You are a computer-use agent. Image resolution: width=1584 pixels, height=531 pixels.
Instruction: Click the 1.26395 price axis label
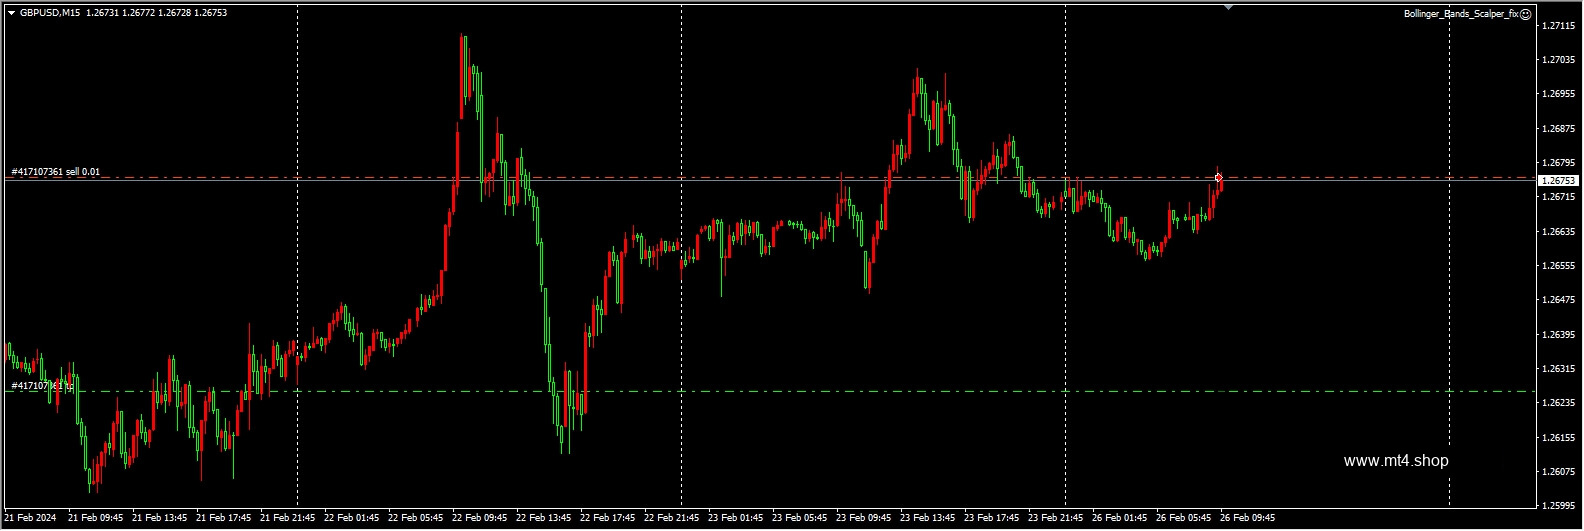[x=1559, y=335]
